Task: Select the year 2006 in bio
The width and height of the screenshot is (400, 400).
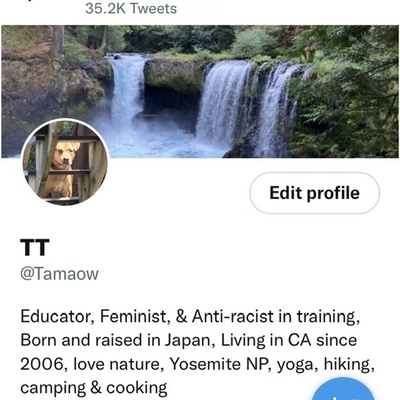Action: click(42, 364)
